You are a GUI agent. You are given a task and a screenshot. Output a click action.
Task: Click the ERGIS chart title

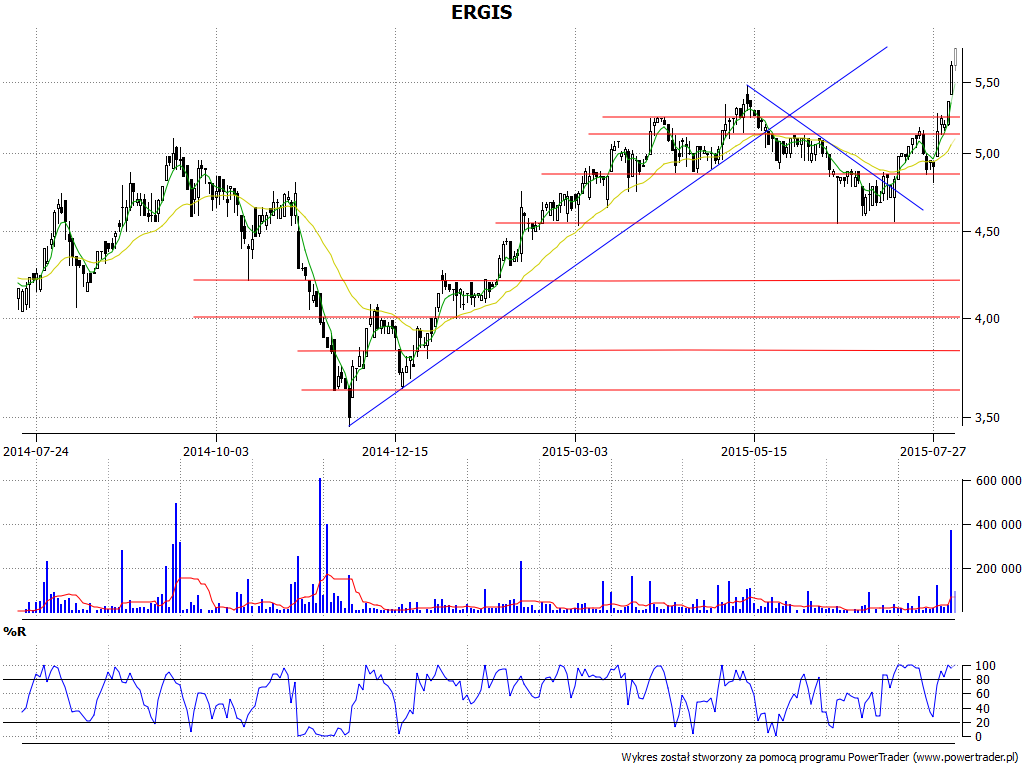[x=482, y=12]
